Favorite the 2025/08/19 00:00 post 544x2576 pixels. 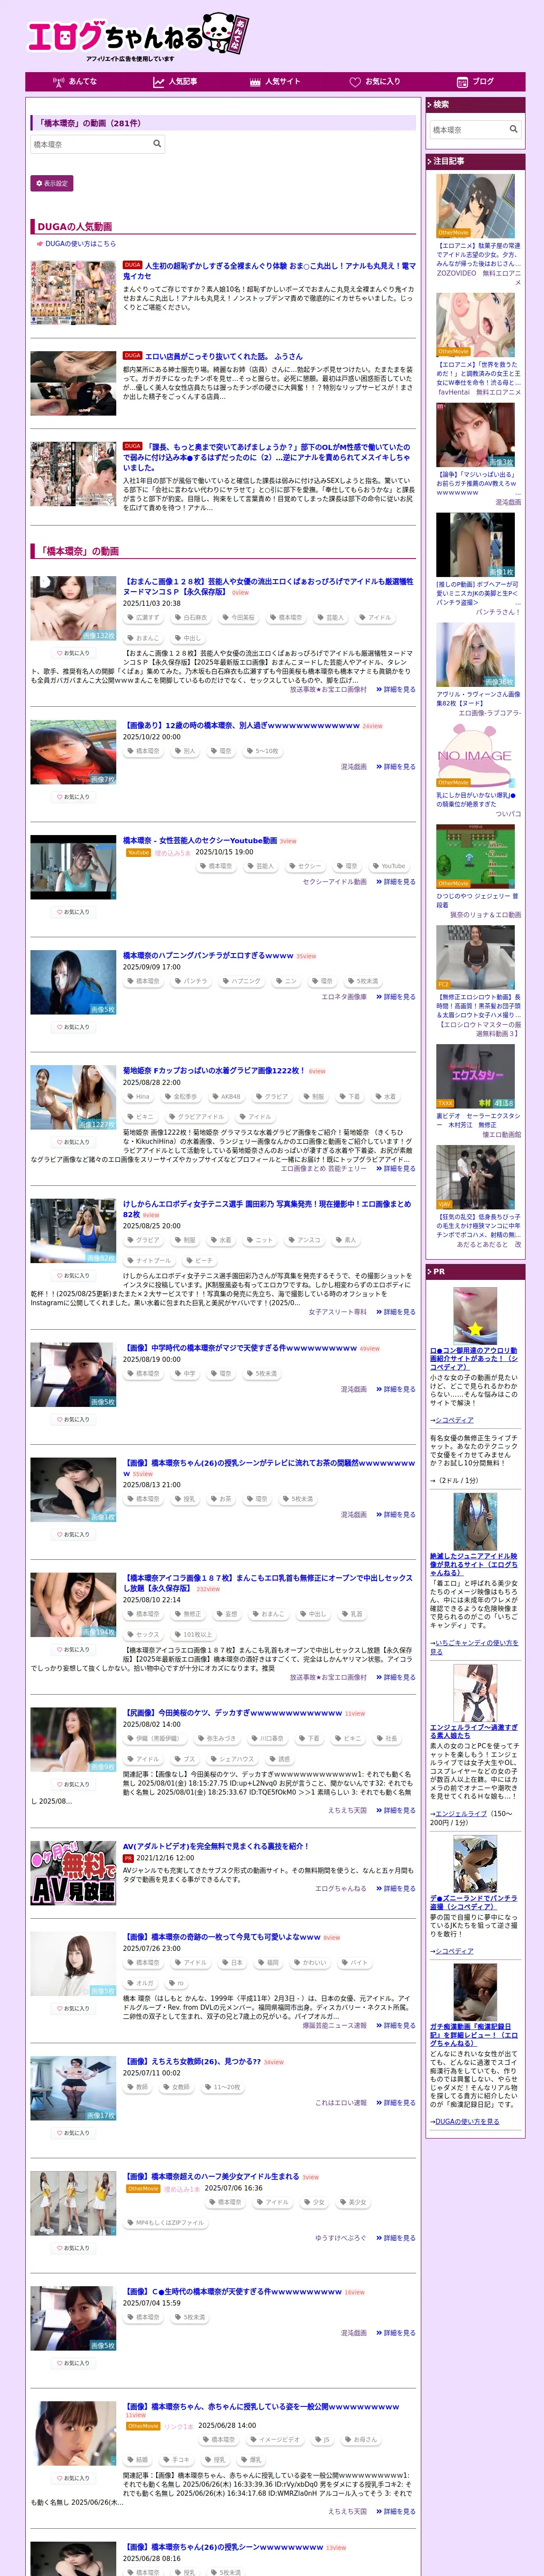(73, 1419)
